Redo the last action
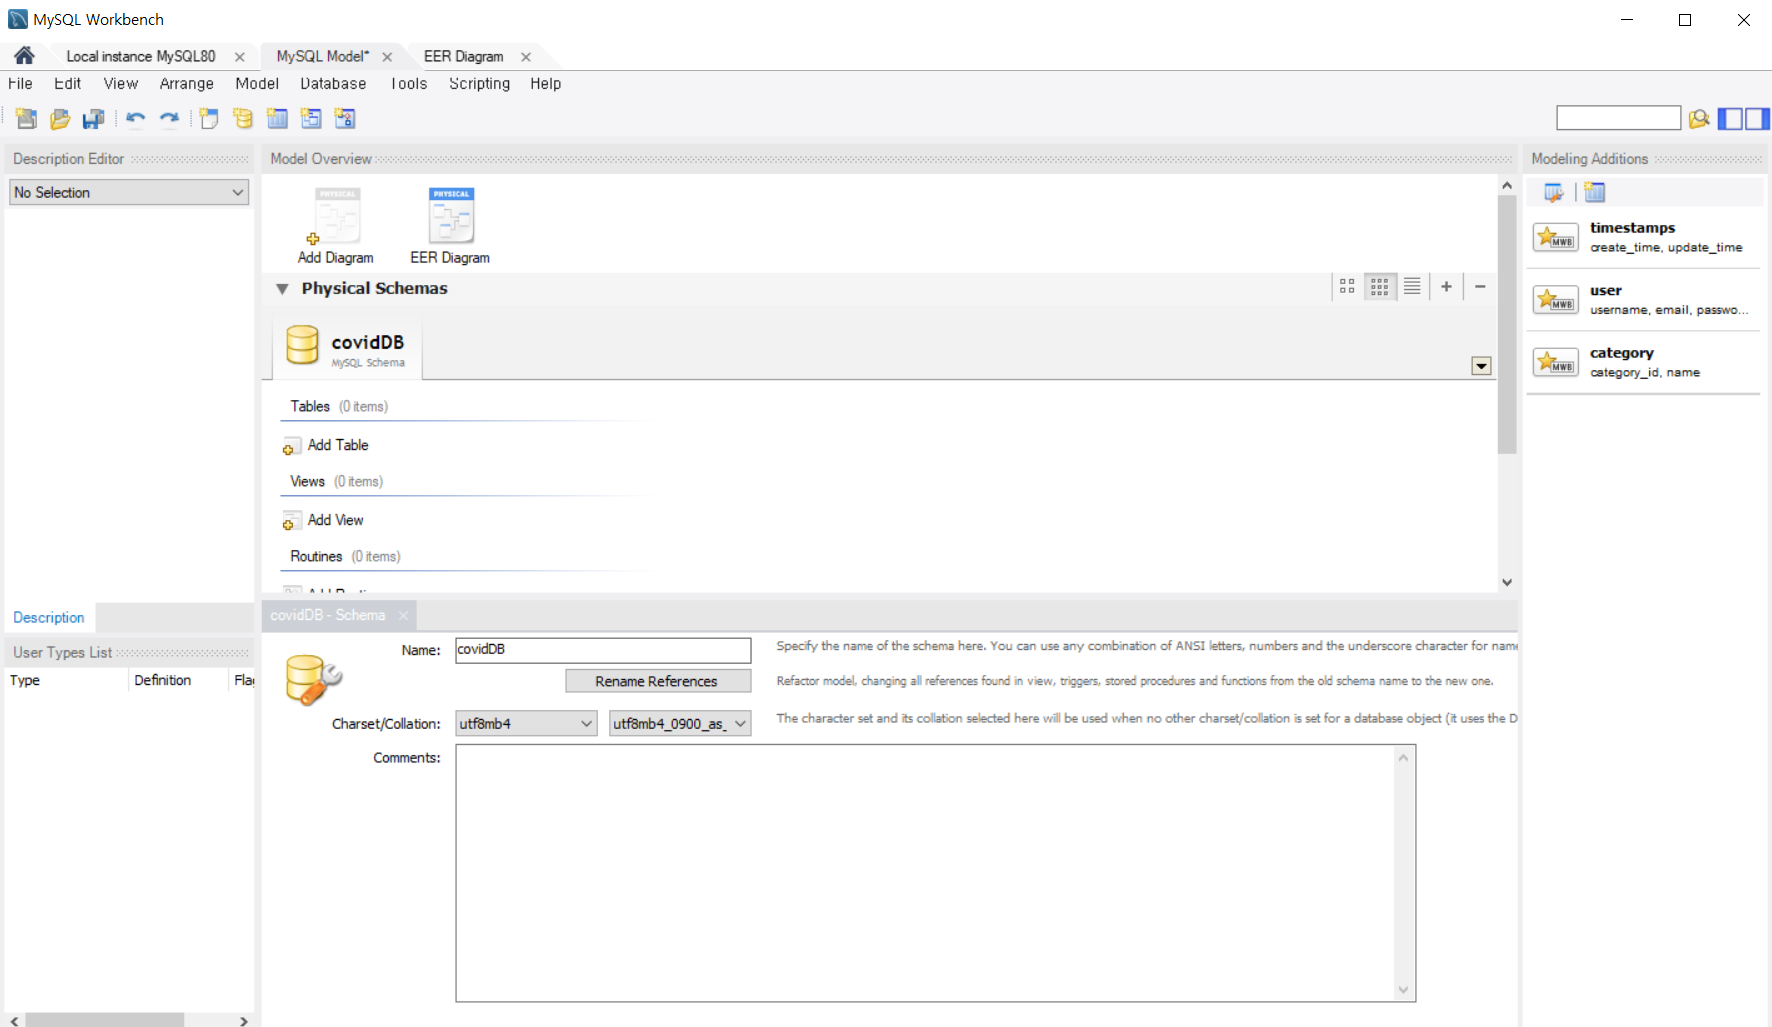The image size is (1772, 1027). 169,119
